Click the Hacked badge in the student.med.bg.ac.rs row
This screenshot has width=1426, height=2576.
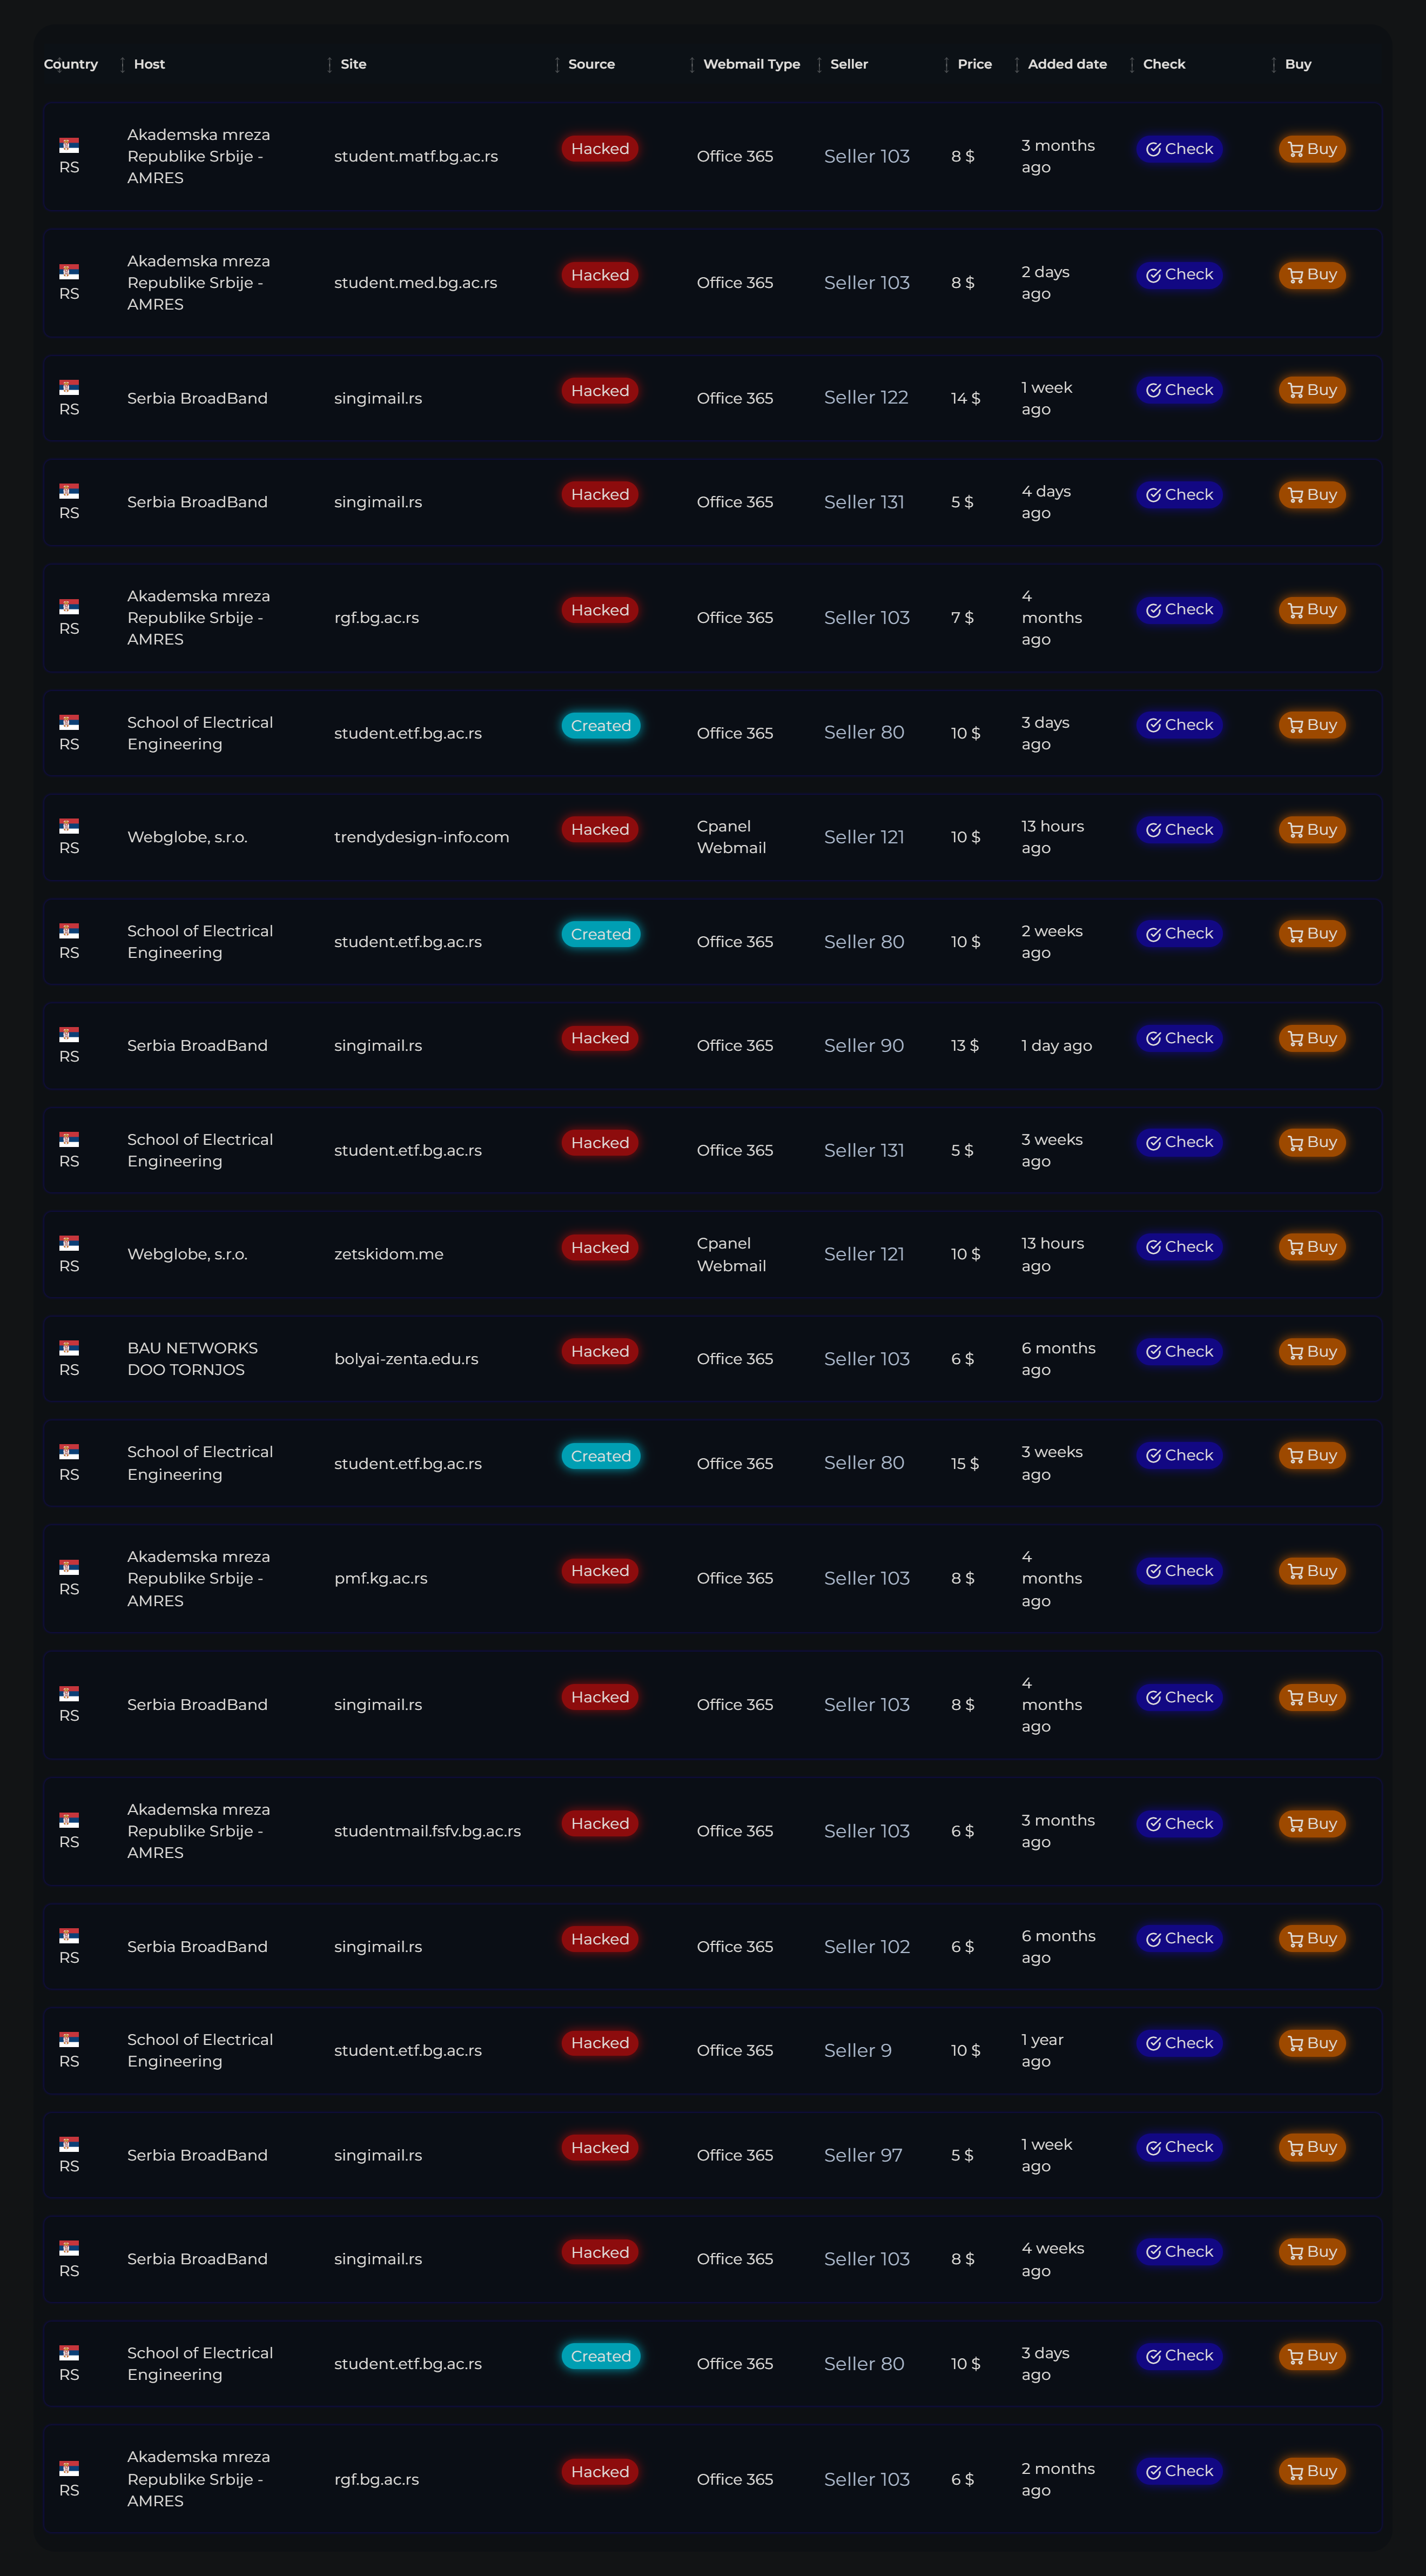pos(600,275)
